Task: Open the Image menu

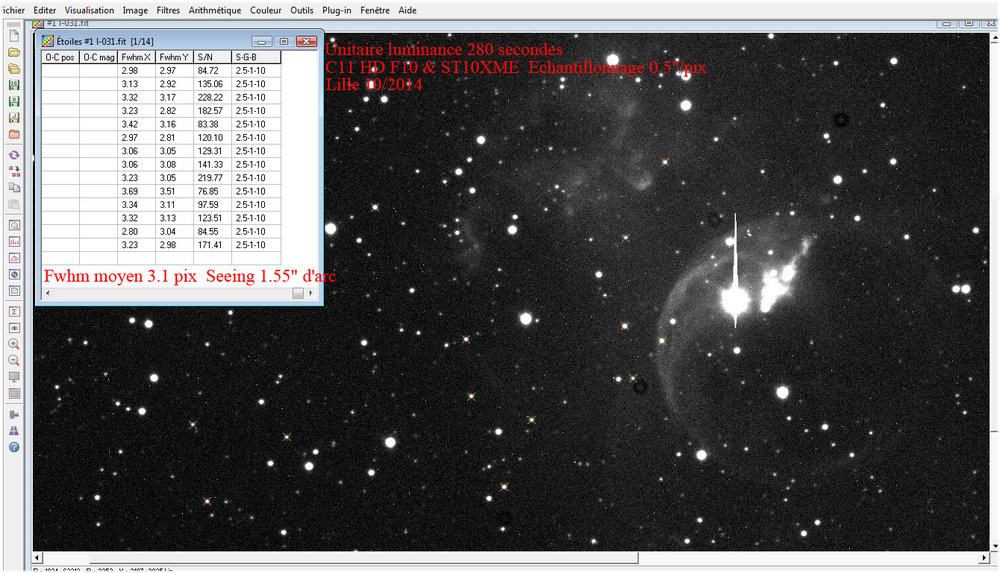Action: tap(135, 10)
